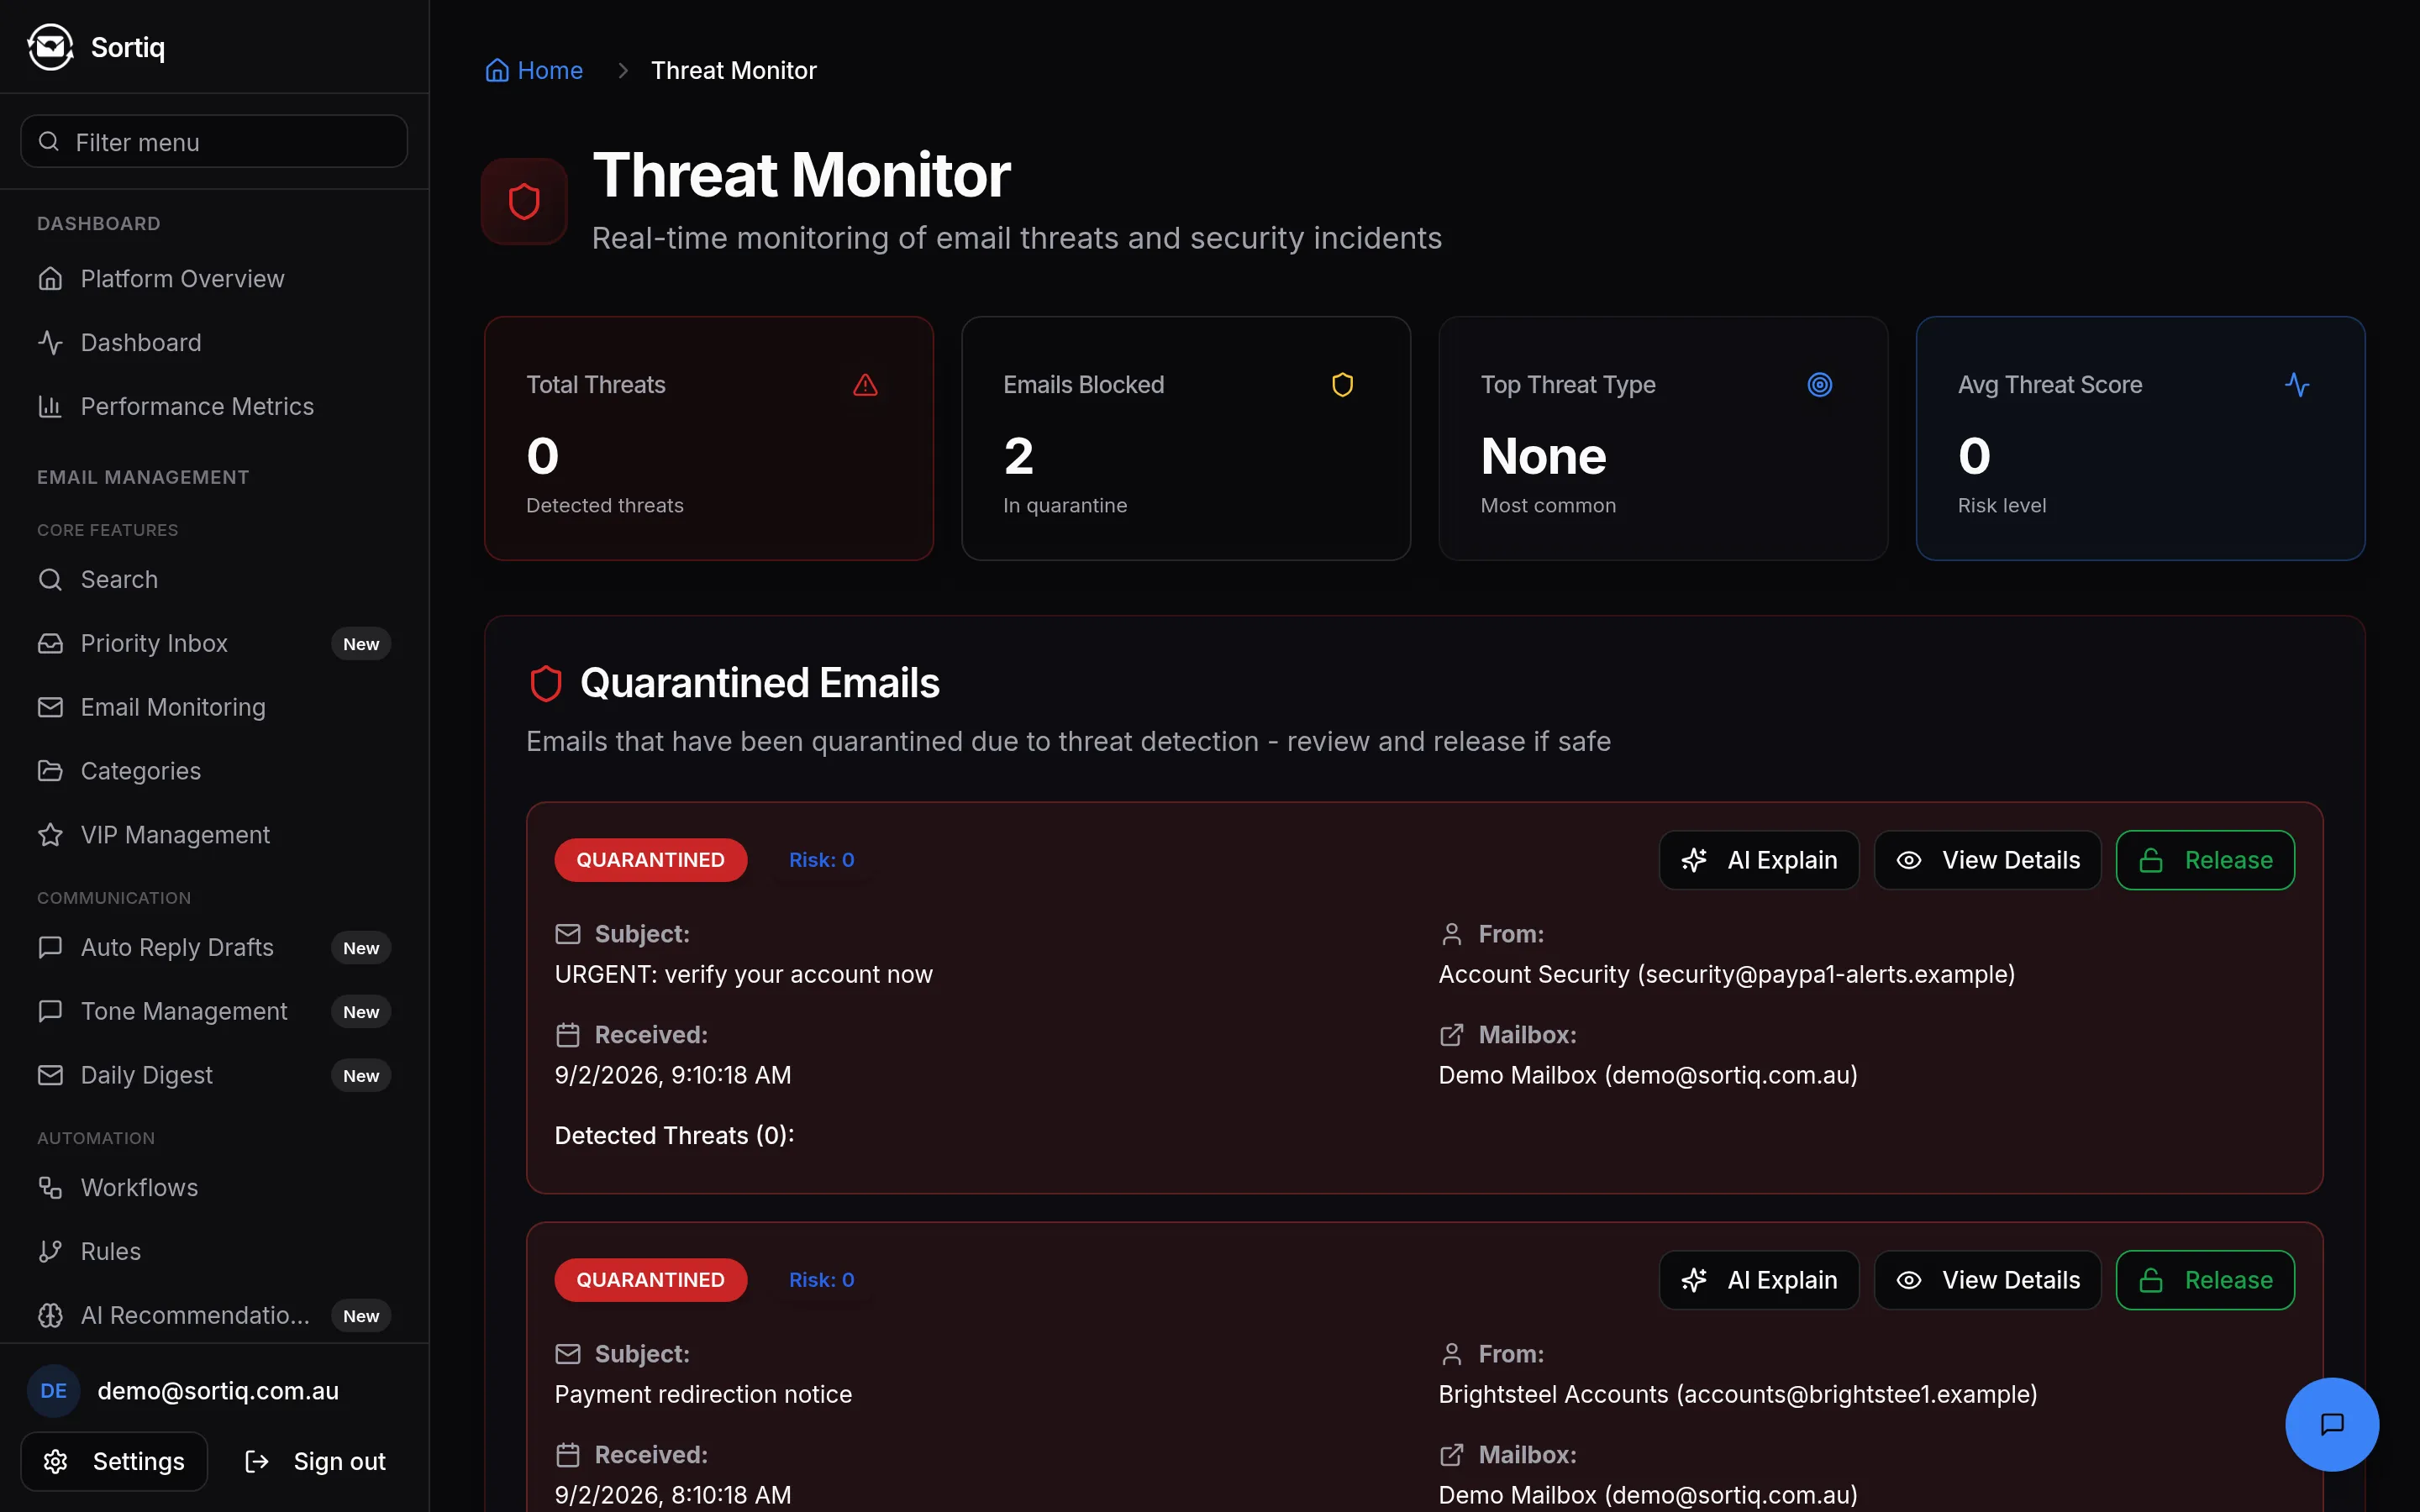Click Sign out
The height and width of the screenshot is (1512, 2420).
click(315, 1461)
